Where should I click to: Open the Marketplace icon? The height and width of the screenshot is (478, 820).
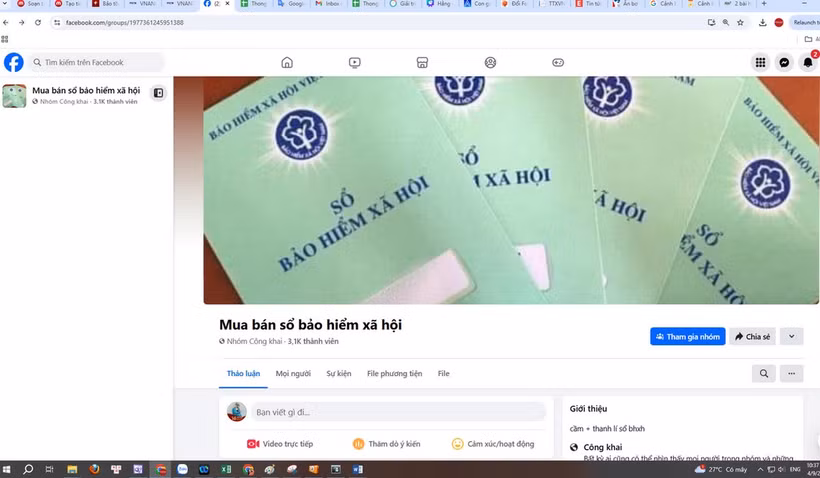[422, 63]
